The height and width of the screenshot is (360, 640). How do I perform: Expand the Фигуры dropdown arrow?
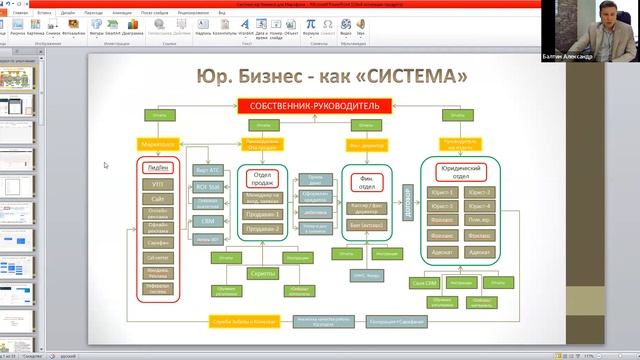point(96,38)
